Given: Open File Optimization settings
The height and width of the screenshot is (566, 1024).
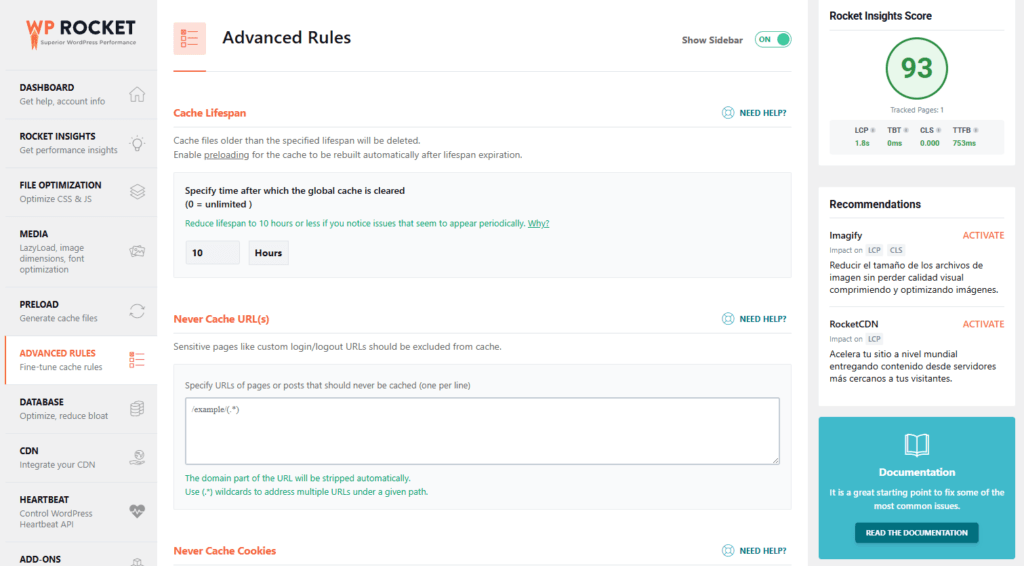Looking at the screenshot, I should pos(81,192).
